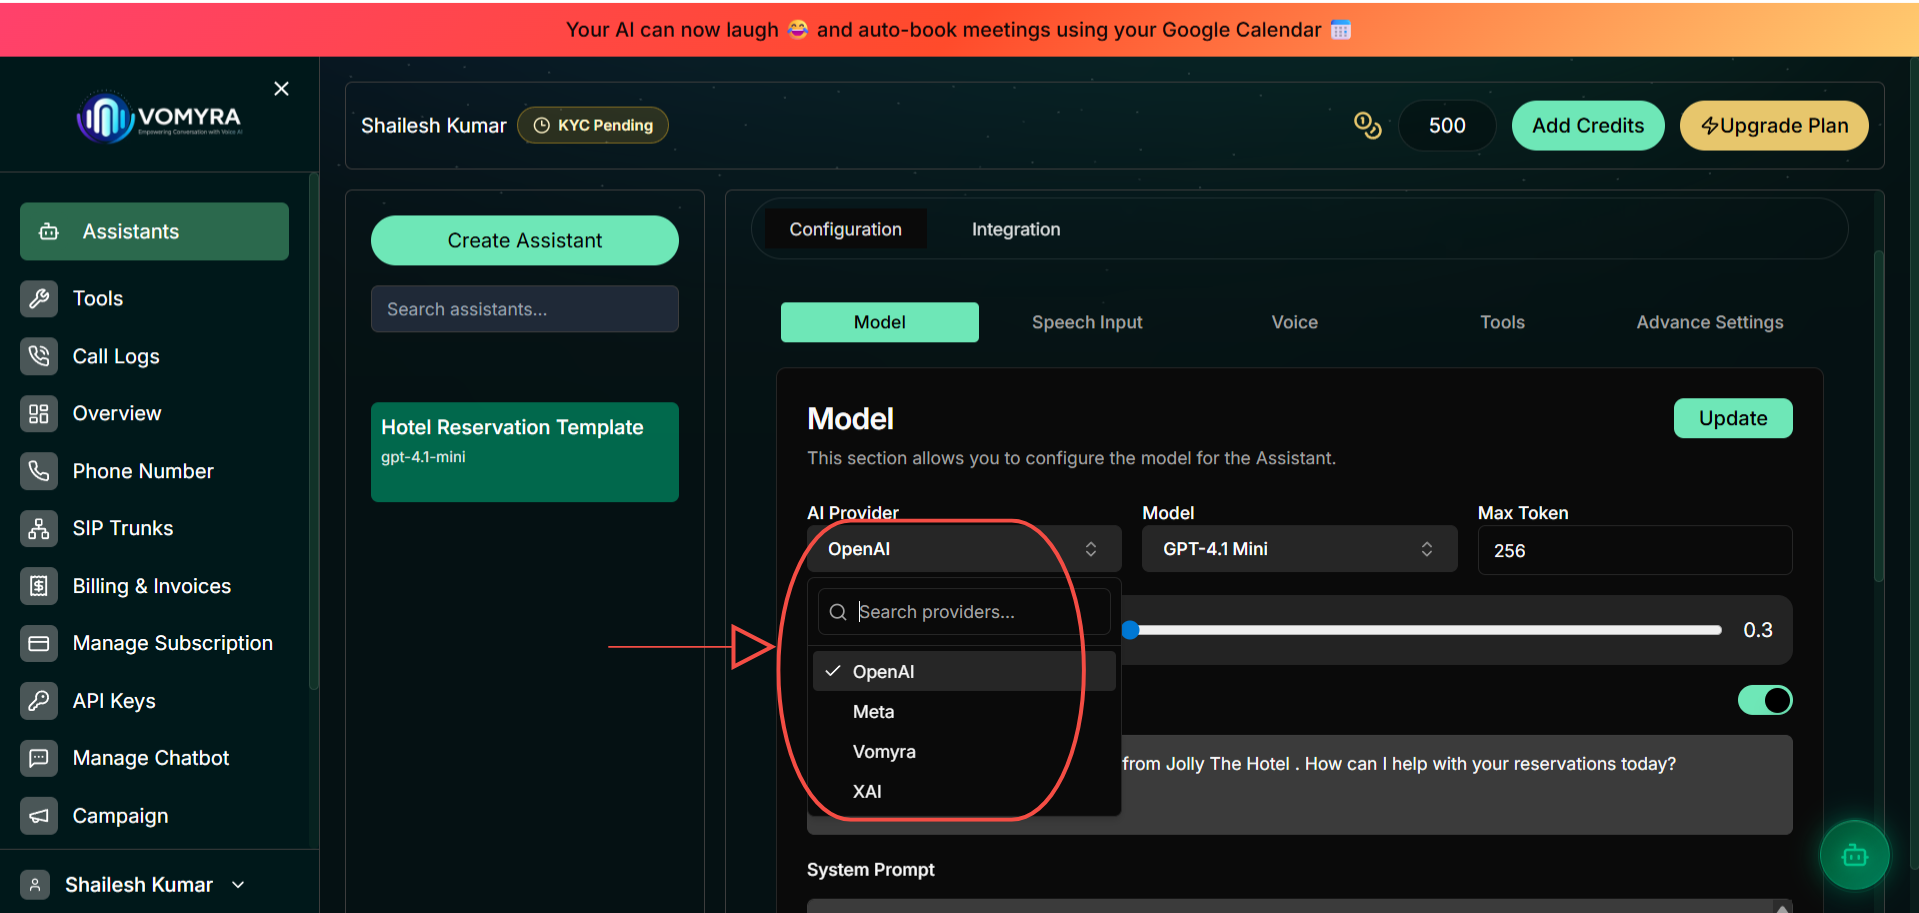Select OpenAI from the provider list
This screenshot has width=1919, height=913.
pos(964,671)
